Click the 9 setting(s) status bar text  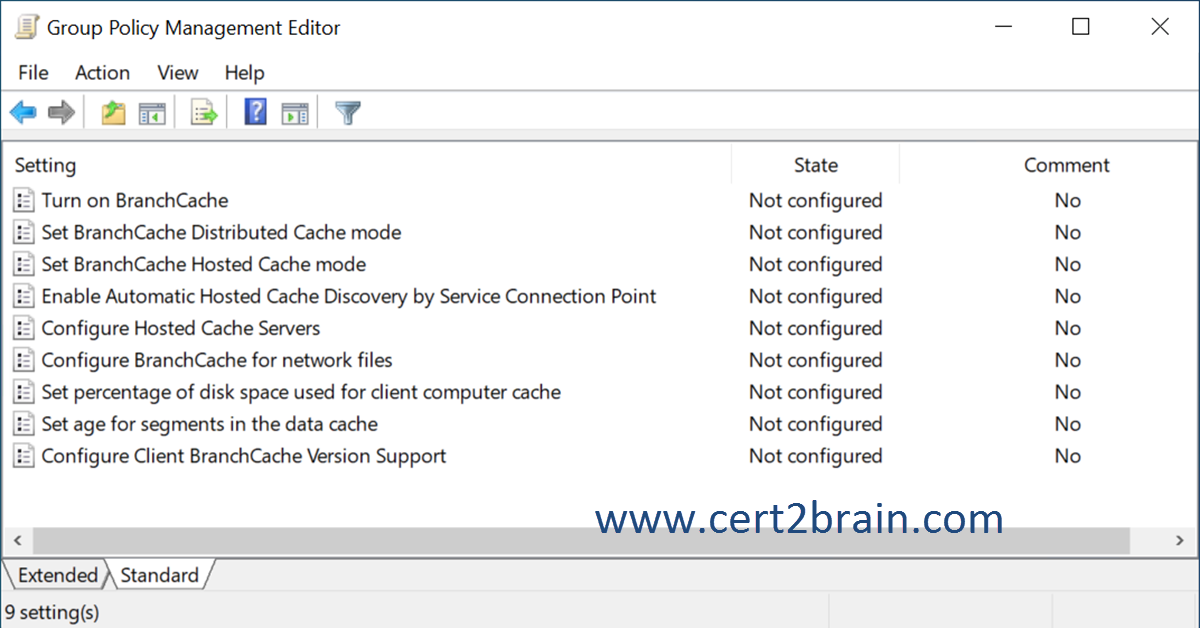pos(53,611)
